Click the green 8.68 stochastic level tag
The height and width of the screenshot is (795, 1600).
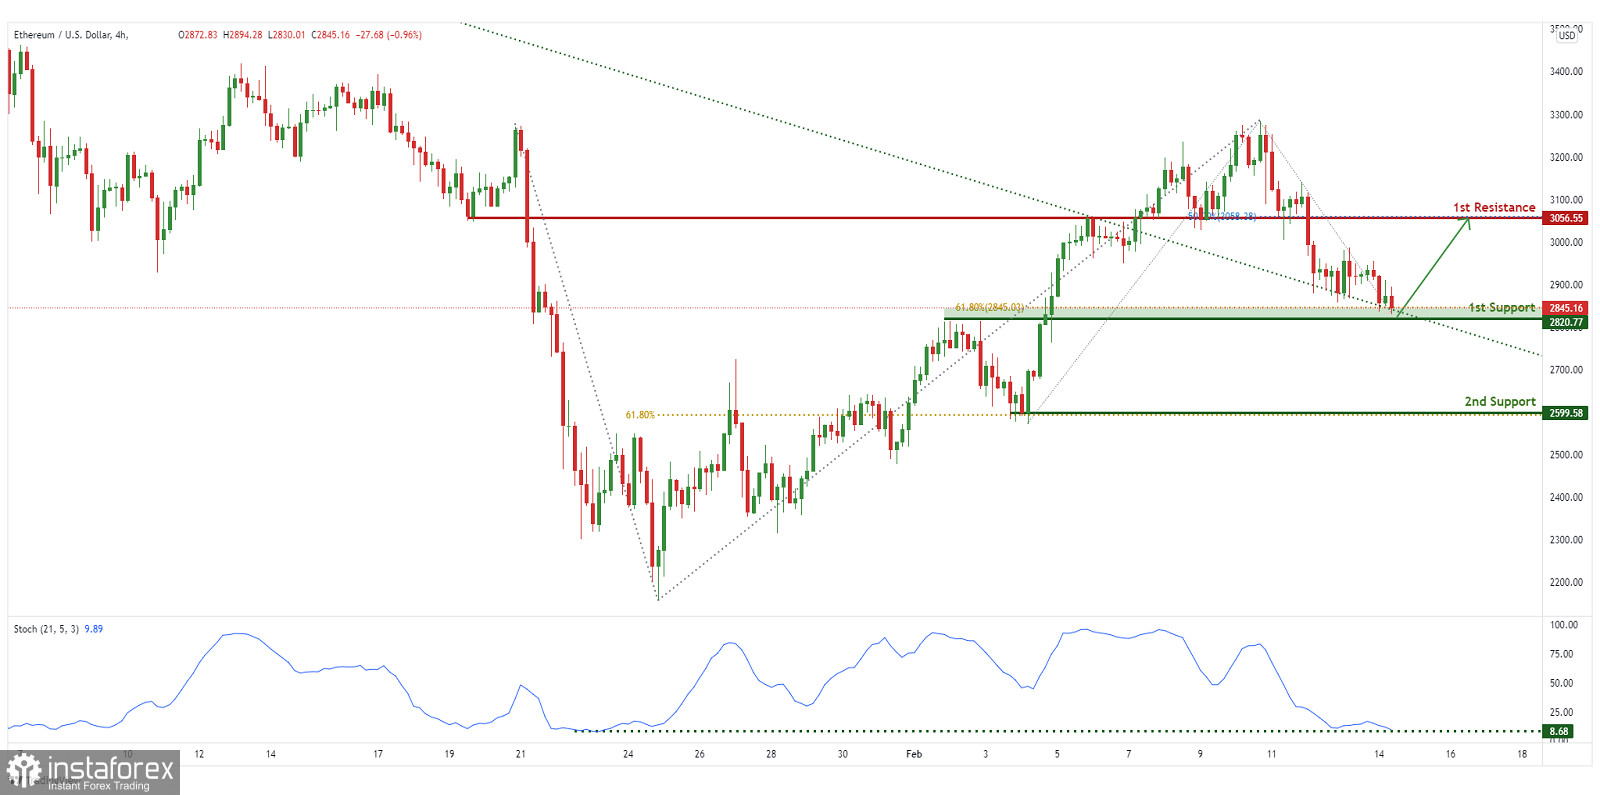click(1558, 731)
